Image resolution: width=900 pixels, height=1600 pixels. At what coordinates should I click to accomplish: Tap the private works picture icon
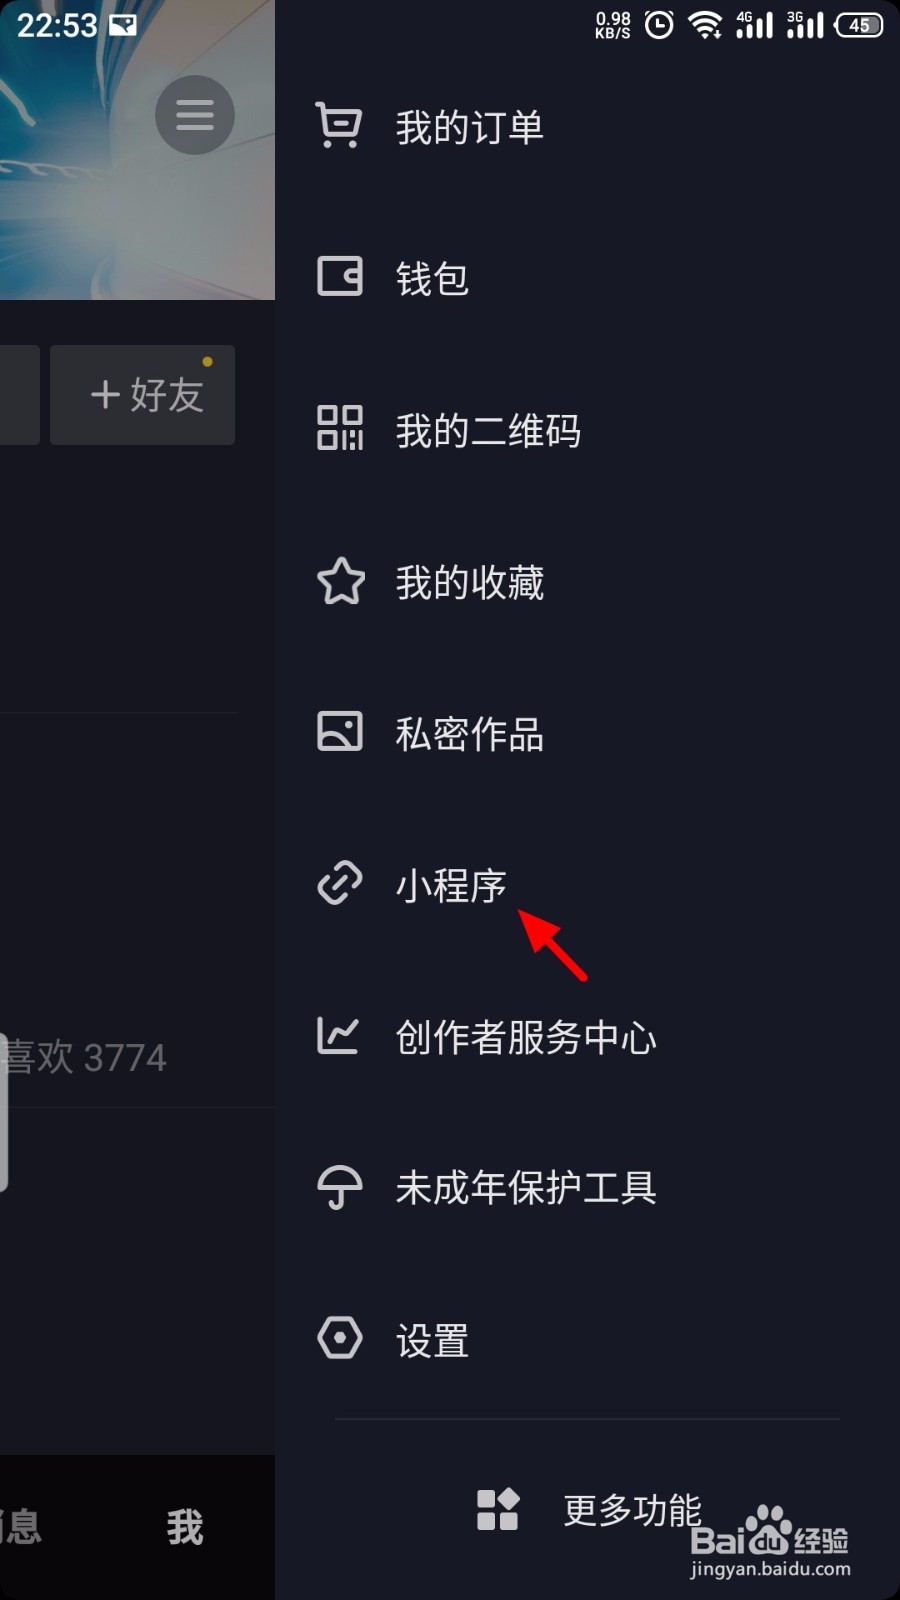(339, 732)
